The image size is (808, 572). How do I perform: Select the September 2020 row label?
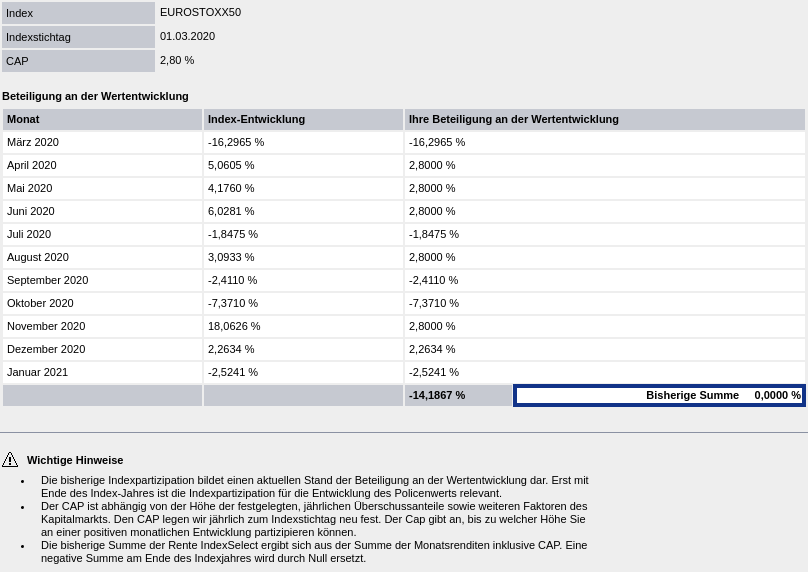click(x=47, y=280)
